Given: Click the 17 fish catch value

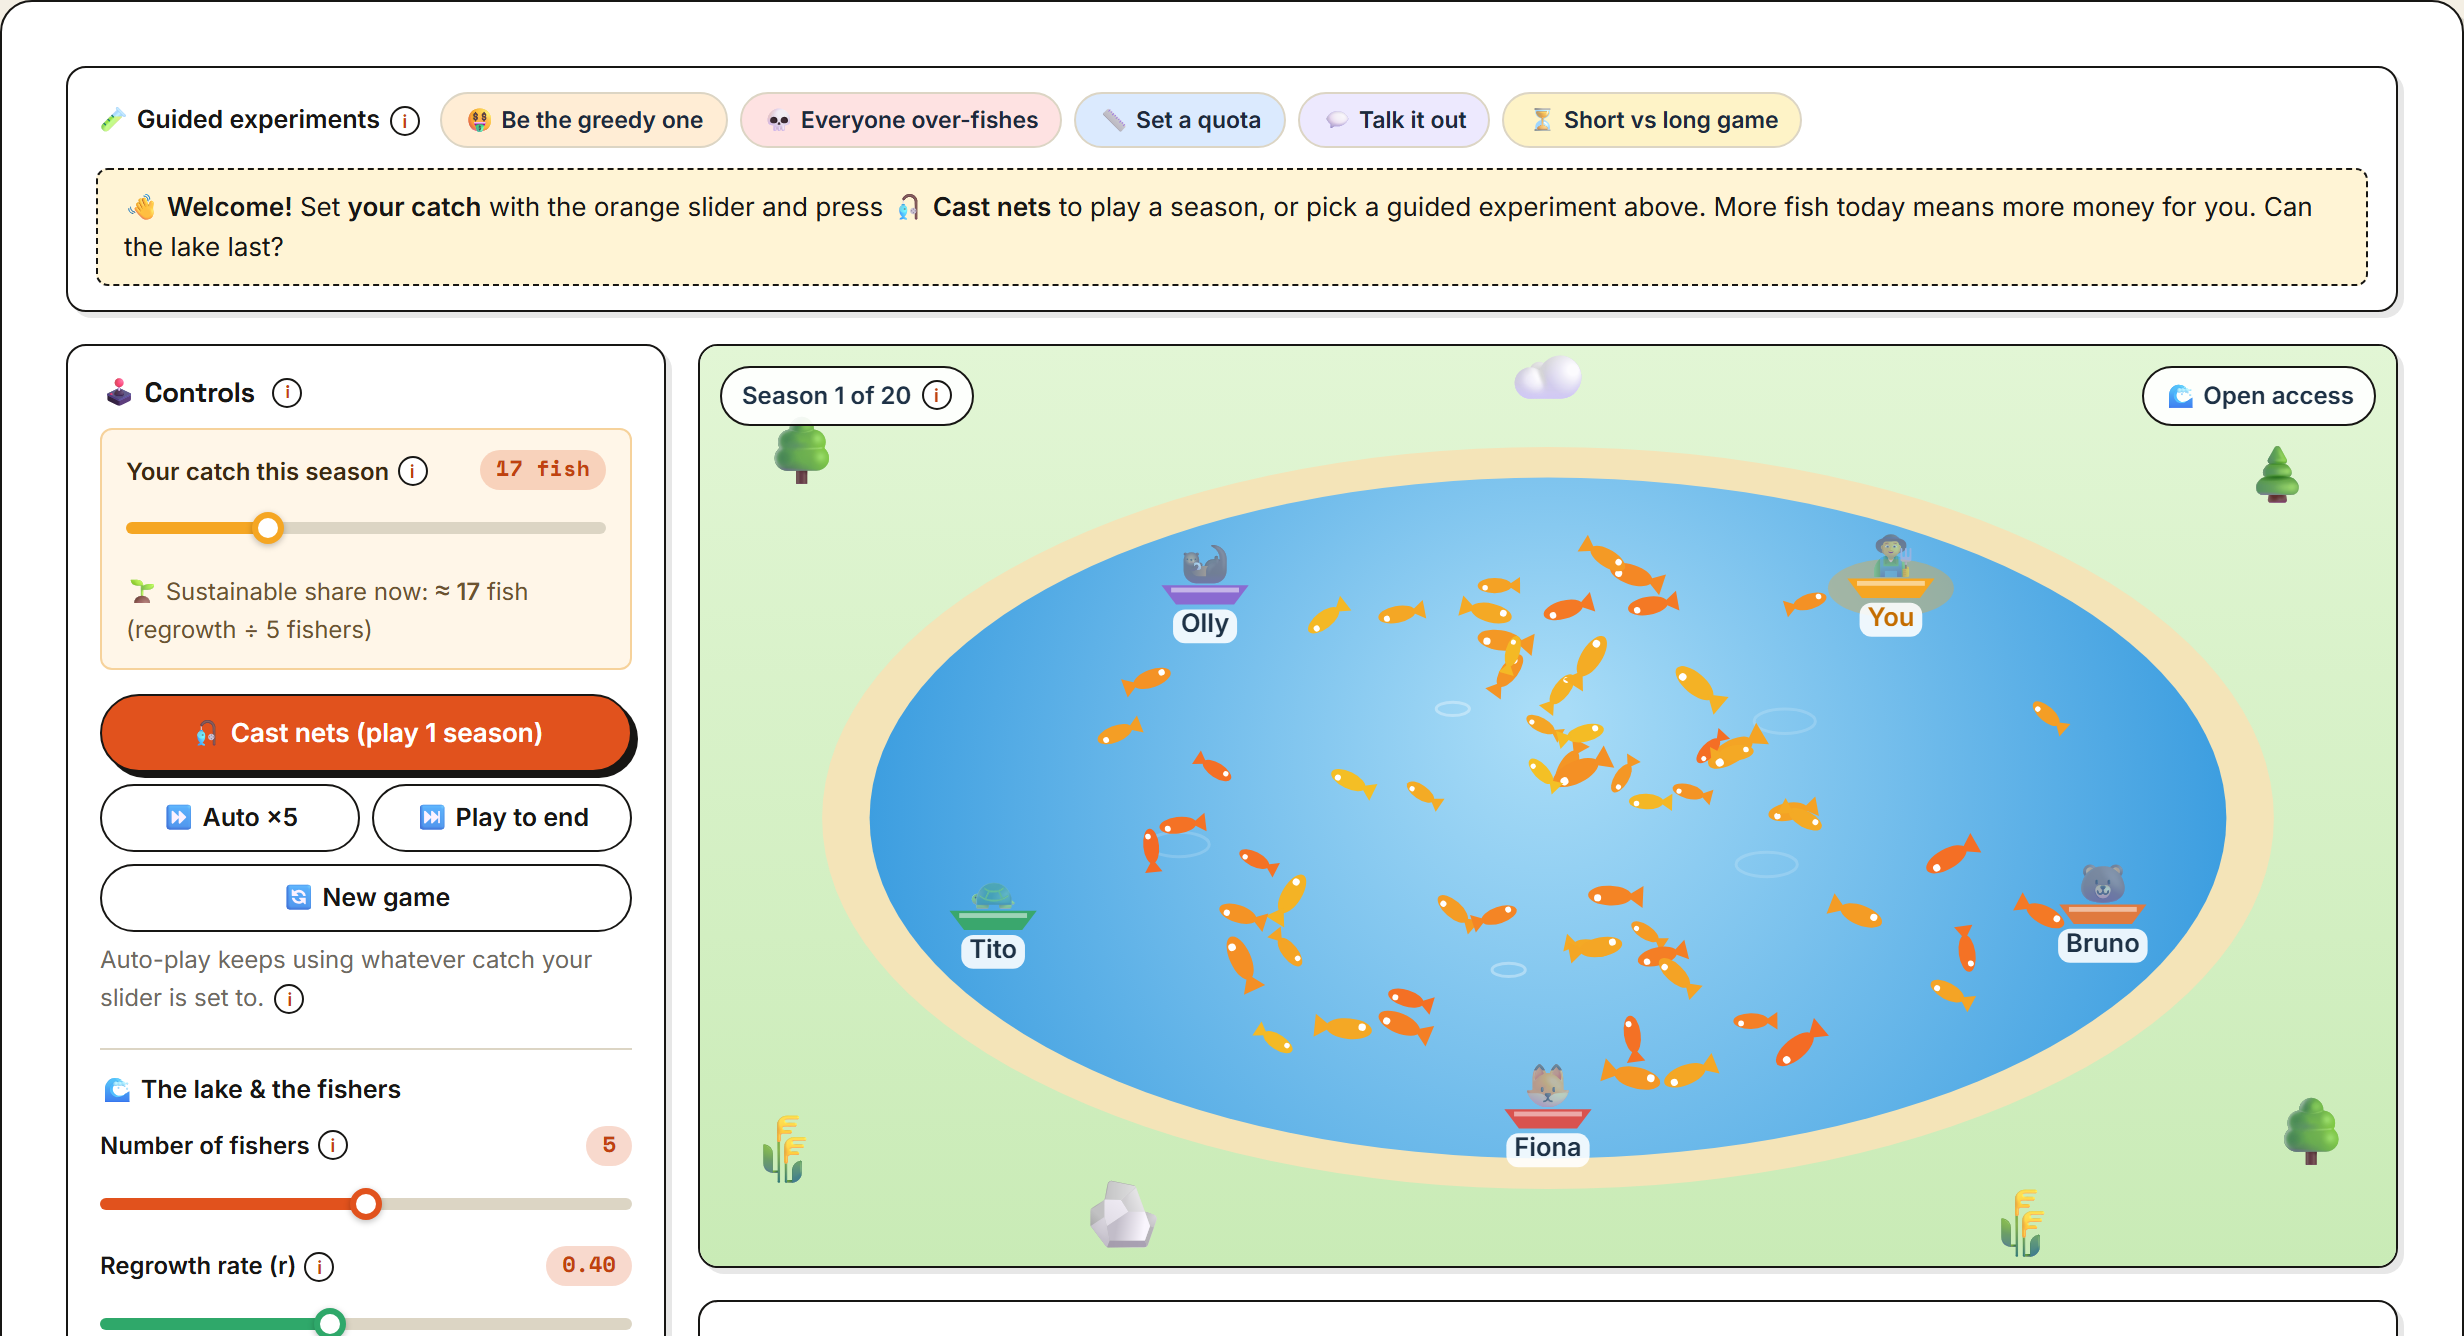Looking at the screenshot, I should point(543,470).
